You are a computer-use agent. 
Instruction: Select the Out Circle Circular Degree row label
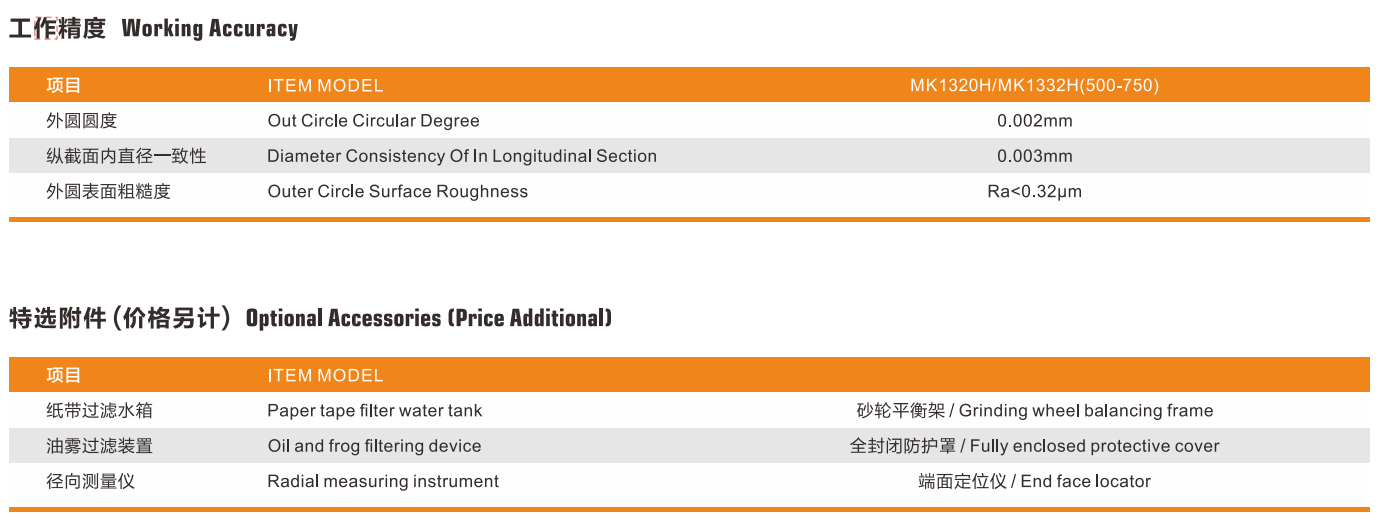(373, 121)
